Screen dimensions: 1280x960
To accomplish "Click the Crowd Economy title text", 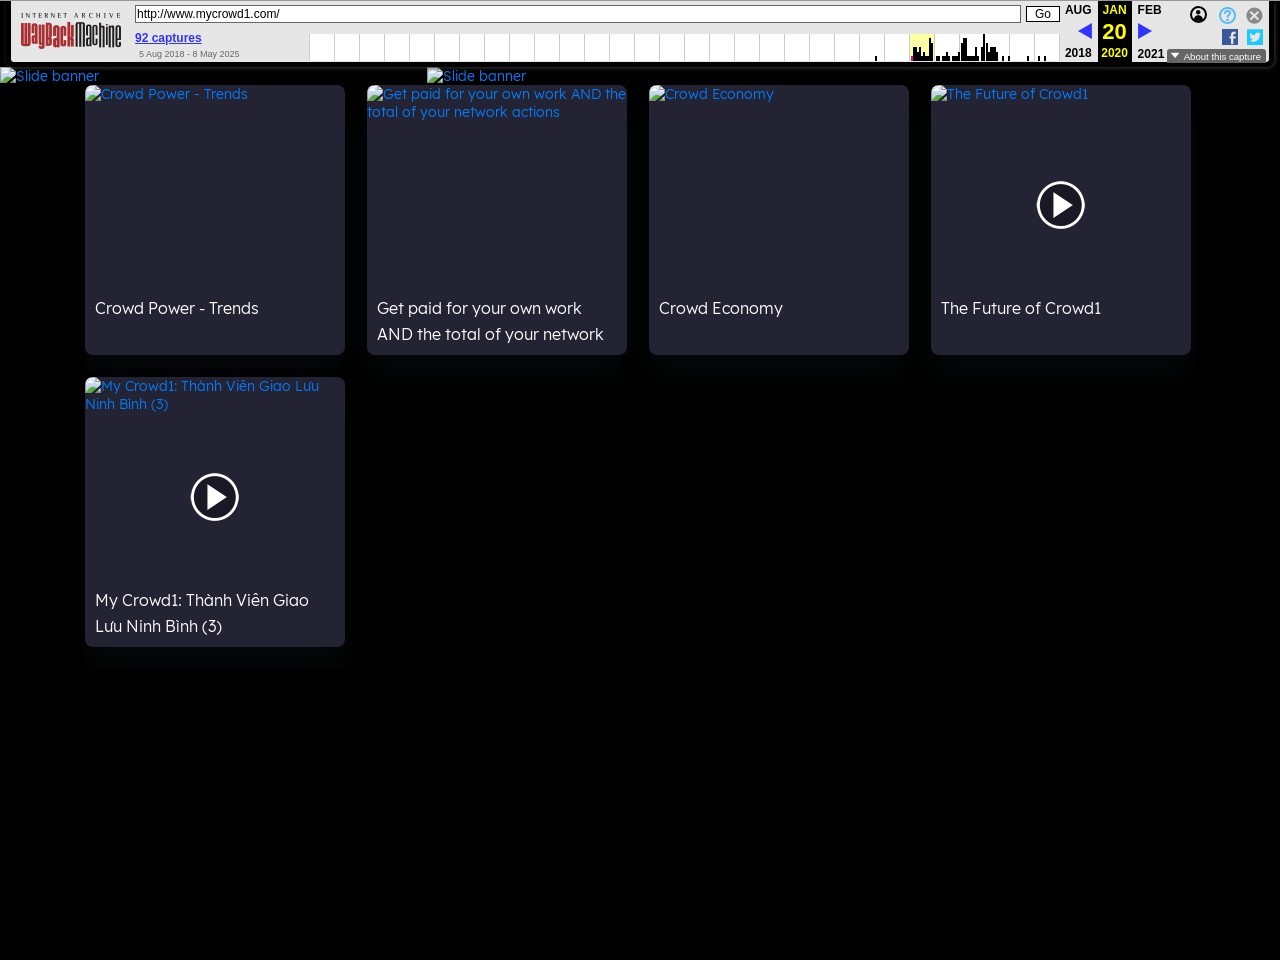I will (721, 309).
